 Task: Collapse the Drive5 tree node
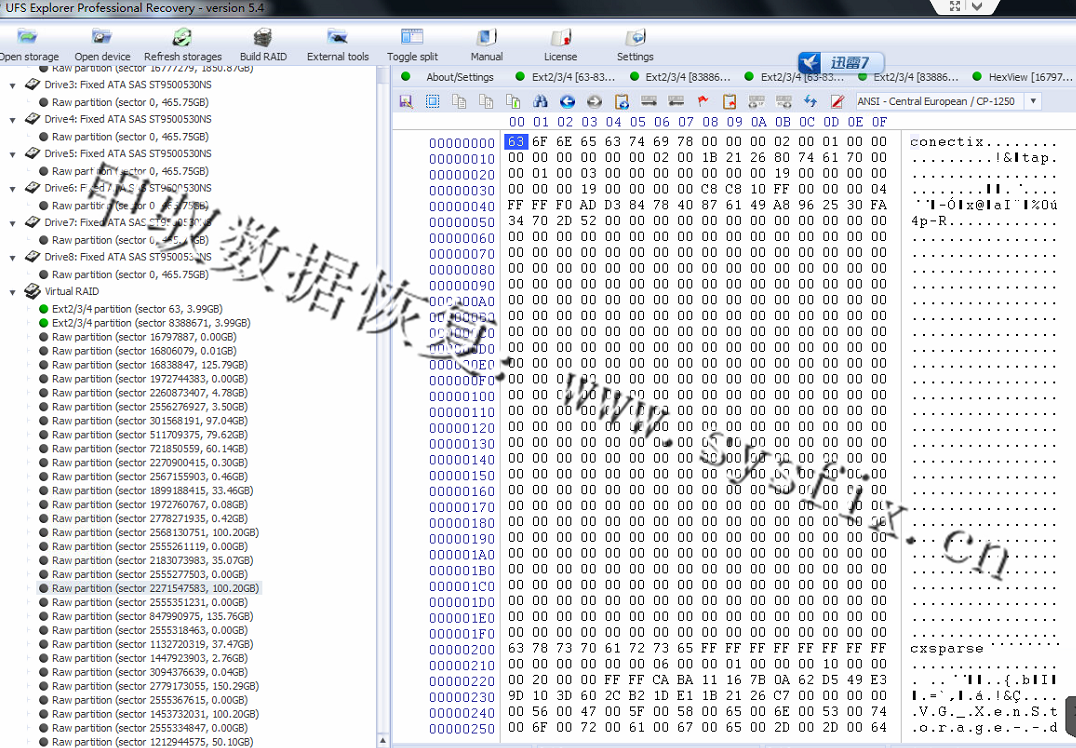click(x=12, y=154)
